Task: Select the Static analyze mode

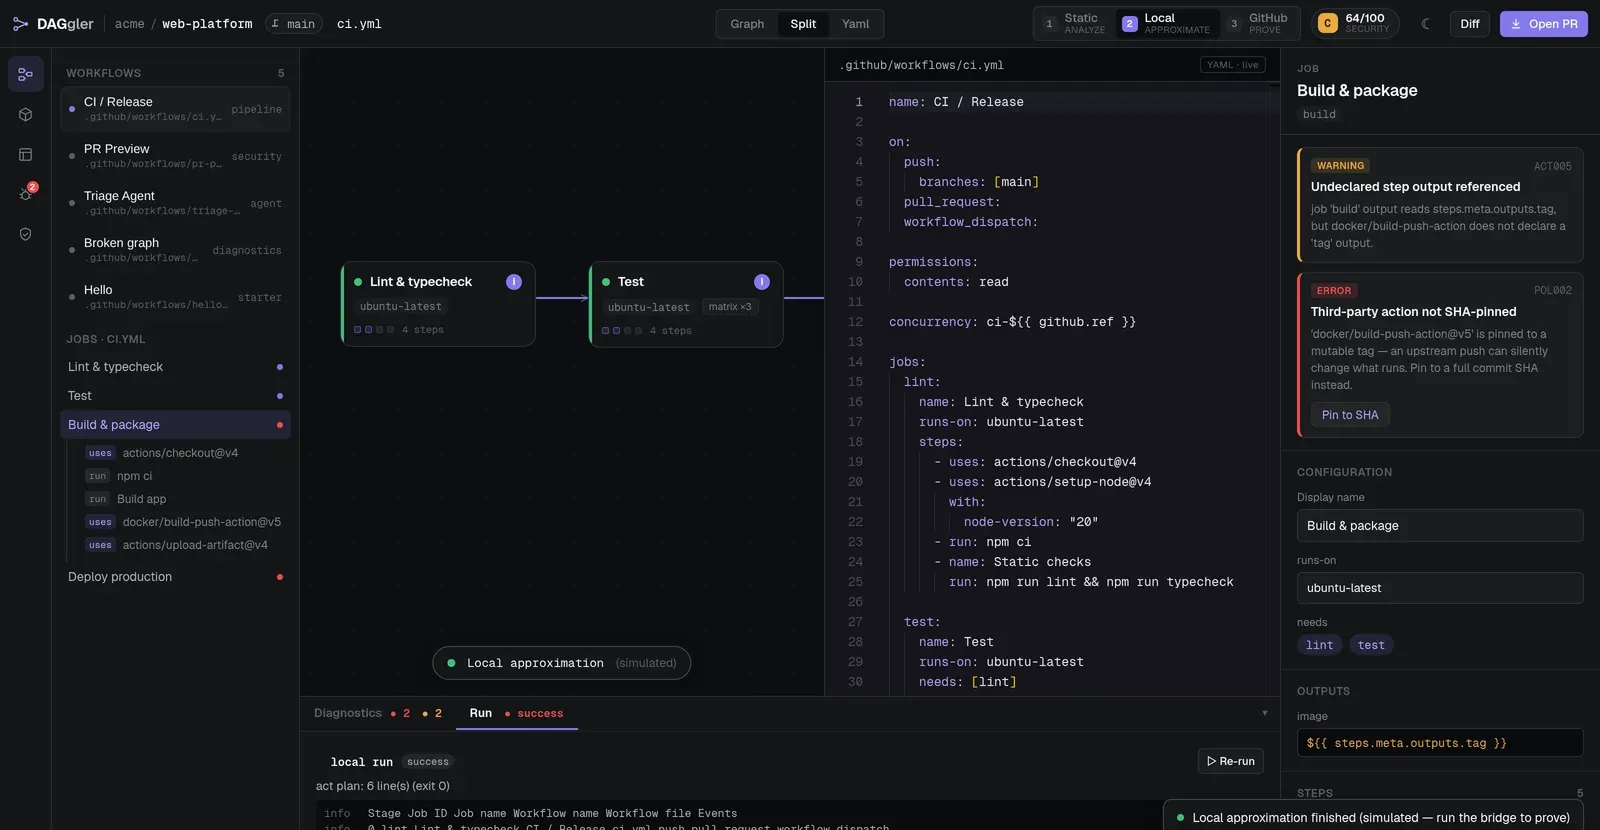Action: pos(1075,24)
